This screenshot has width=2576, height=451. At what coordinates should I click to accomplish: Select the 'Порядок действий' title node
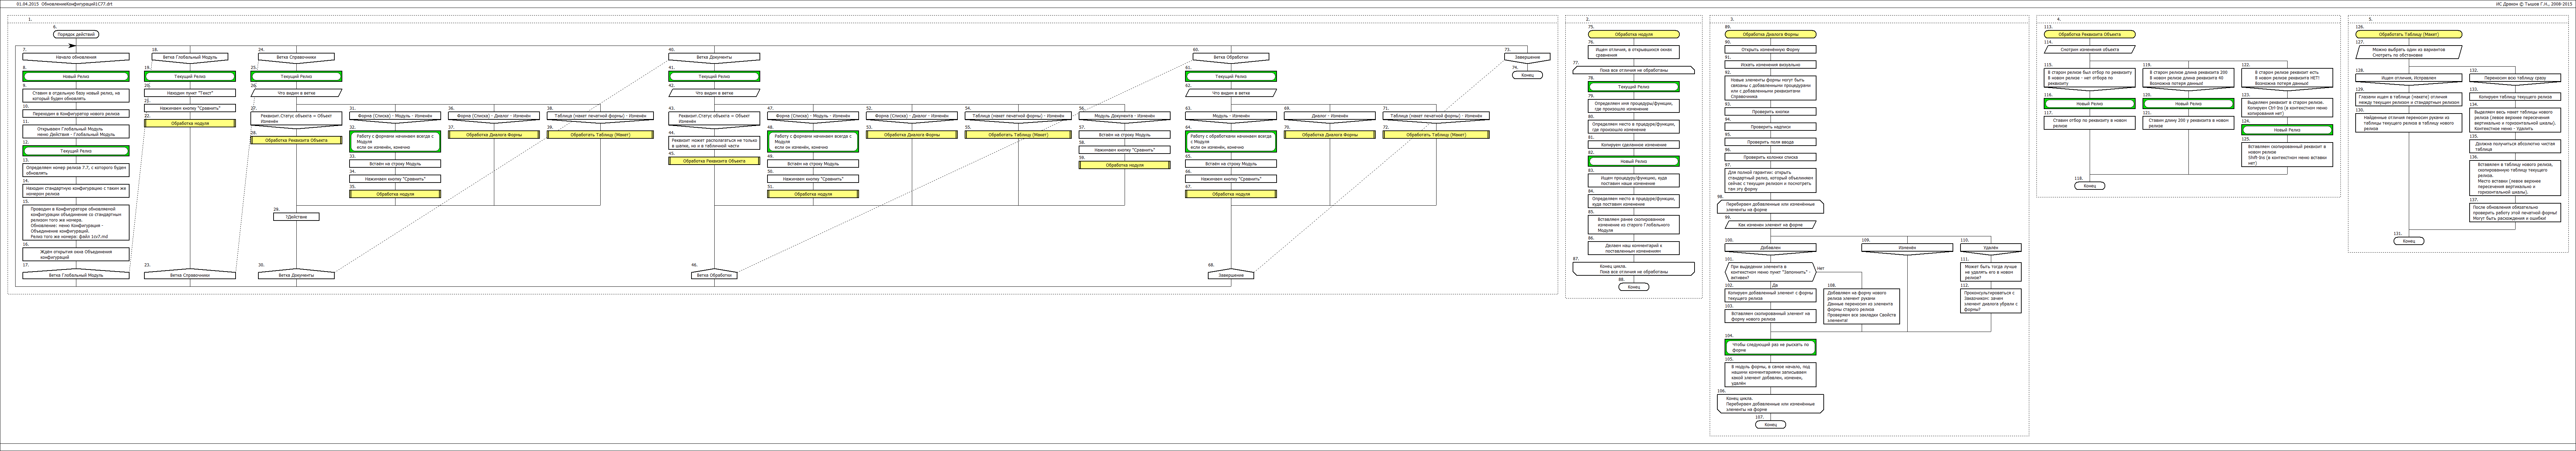point(76,34)
